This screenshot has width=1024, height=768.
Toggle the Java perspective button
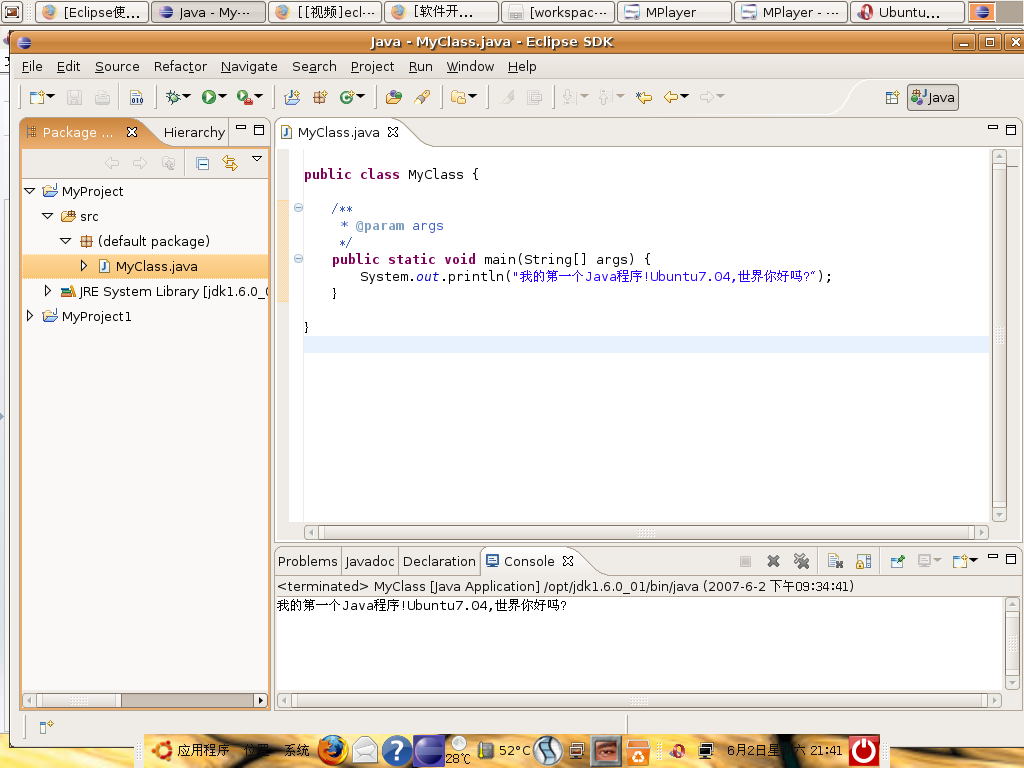(933, 97)
